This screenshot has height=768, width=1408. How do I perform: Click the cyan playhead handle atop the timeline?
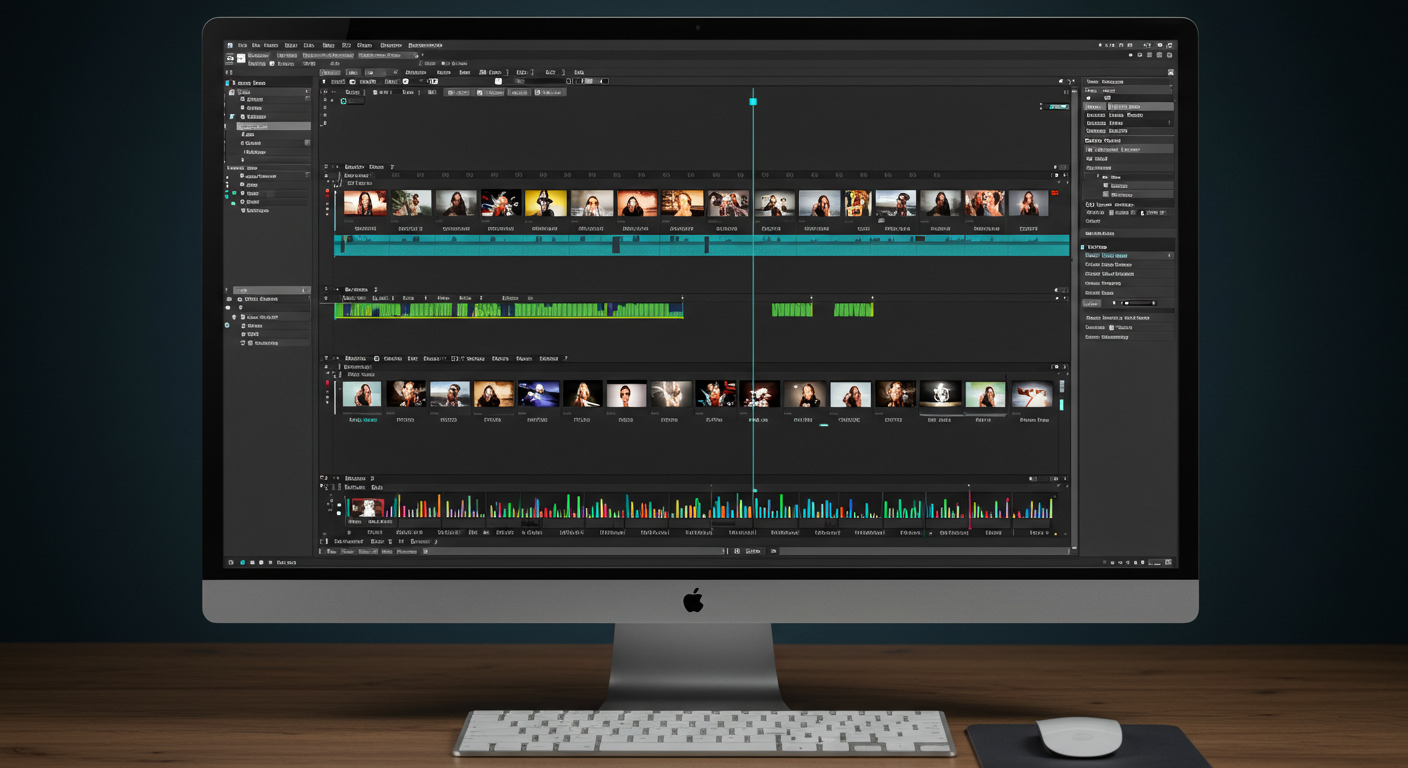(753, 101)
